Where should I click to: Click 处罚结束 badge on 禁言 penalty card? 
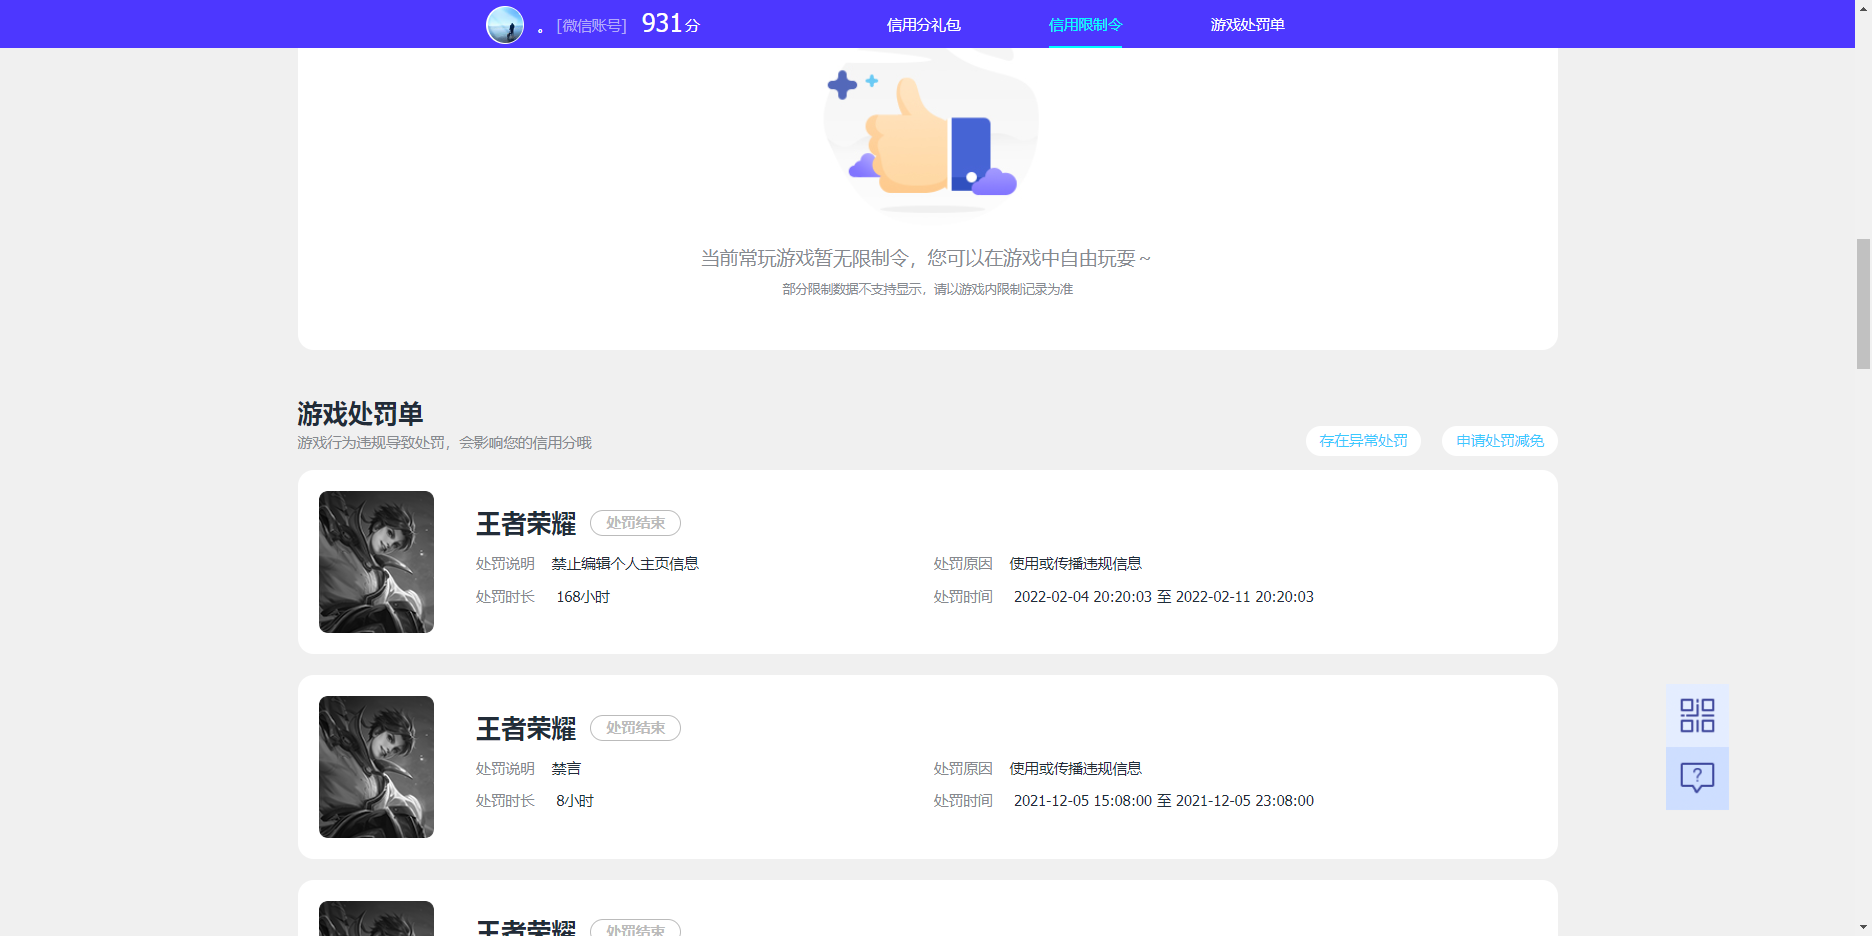(x=635, y=728)
